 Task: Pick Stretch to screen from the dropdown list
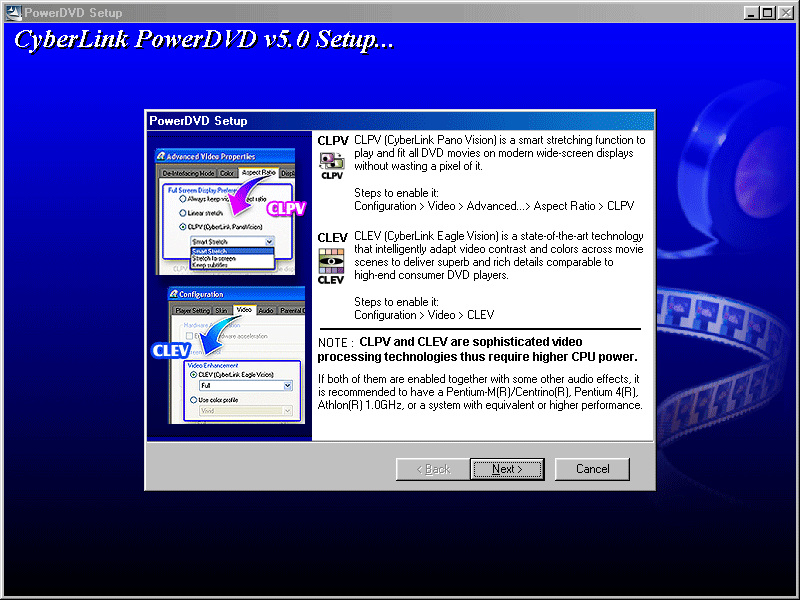tap(232, 258)
